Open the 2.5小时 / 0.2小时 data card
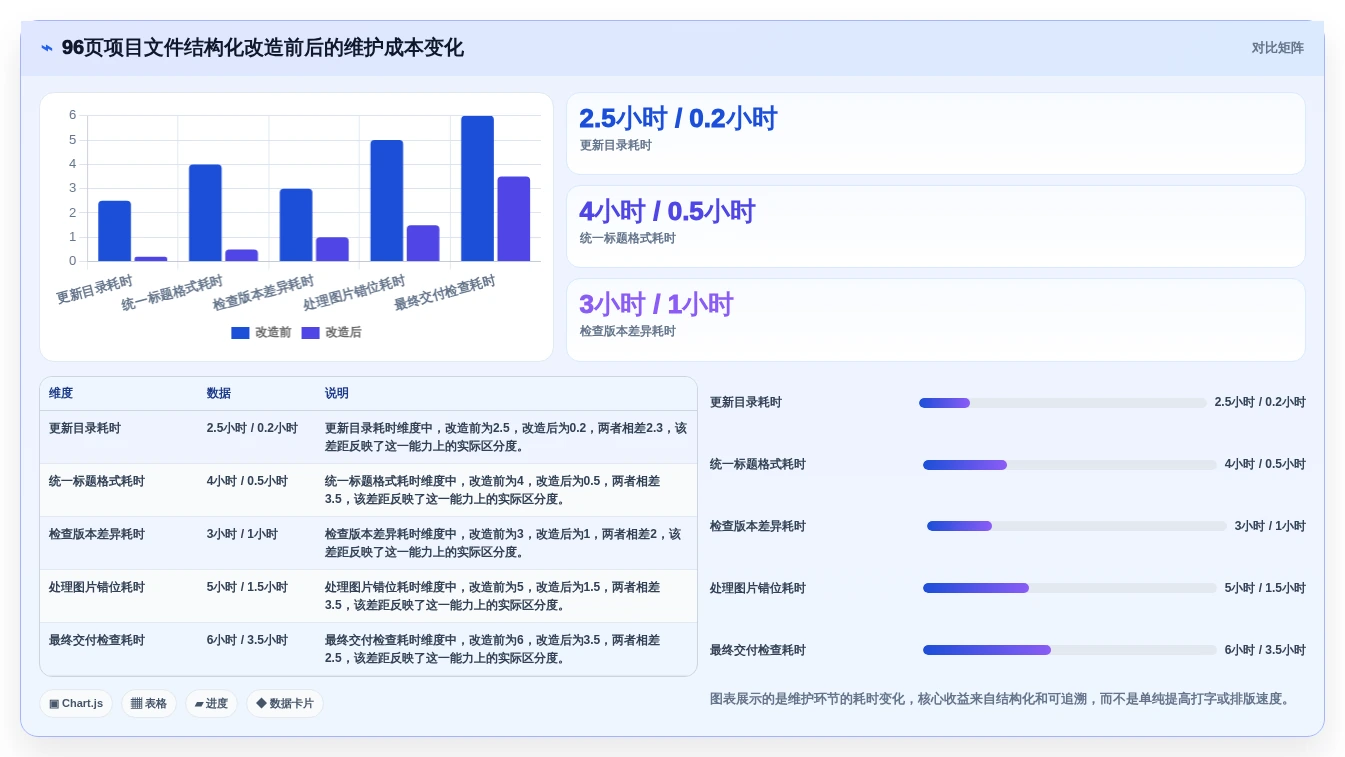Image resolution: width=1345 pixels, height=757 pixels. pos(936,134)
